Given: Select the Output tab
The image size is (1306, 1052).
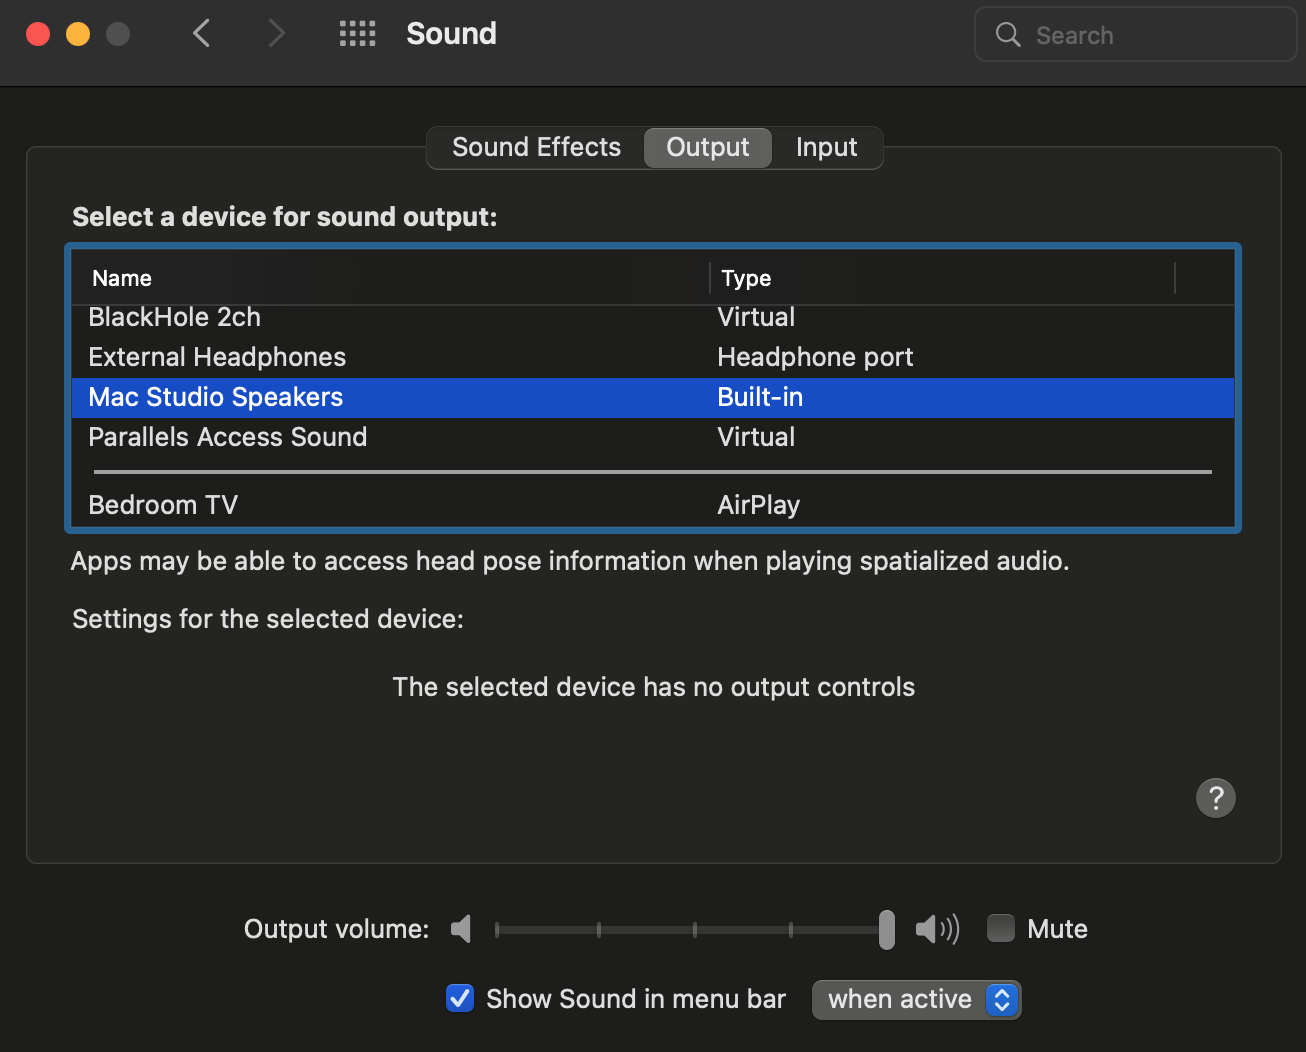Looking at the screenshot, I should coord(707,148).
